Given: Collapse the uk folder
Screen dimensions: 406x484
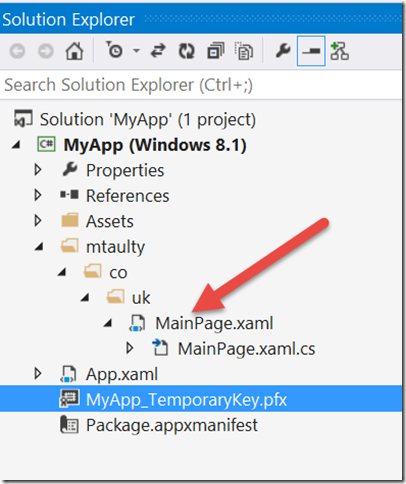Looking at the screenshot, I should [x=85, y=297].
